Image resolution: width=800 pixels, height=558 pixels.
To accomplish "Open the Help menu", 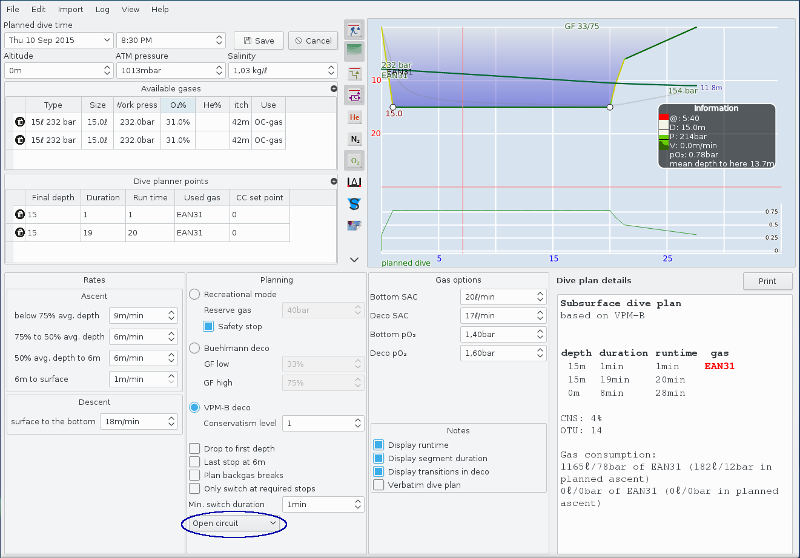I will 160,9.
